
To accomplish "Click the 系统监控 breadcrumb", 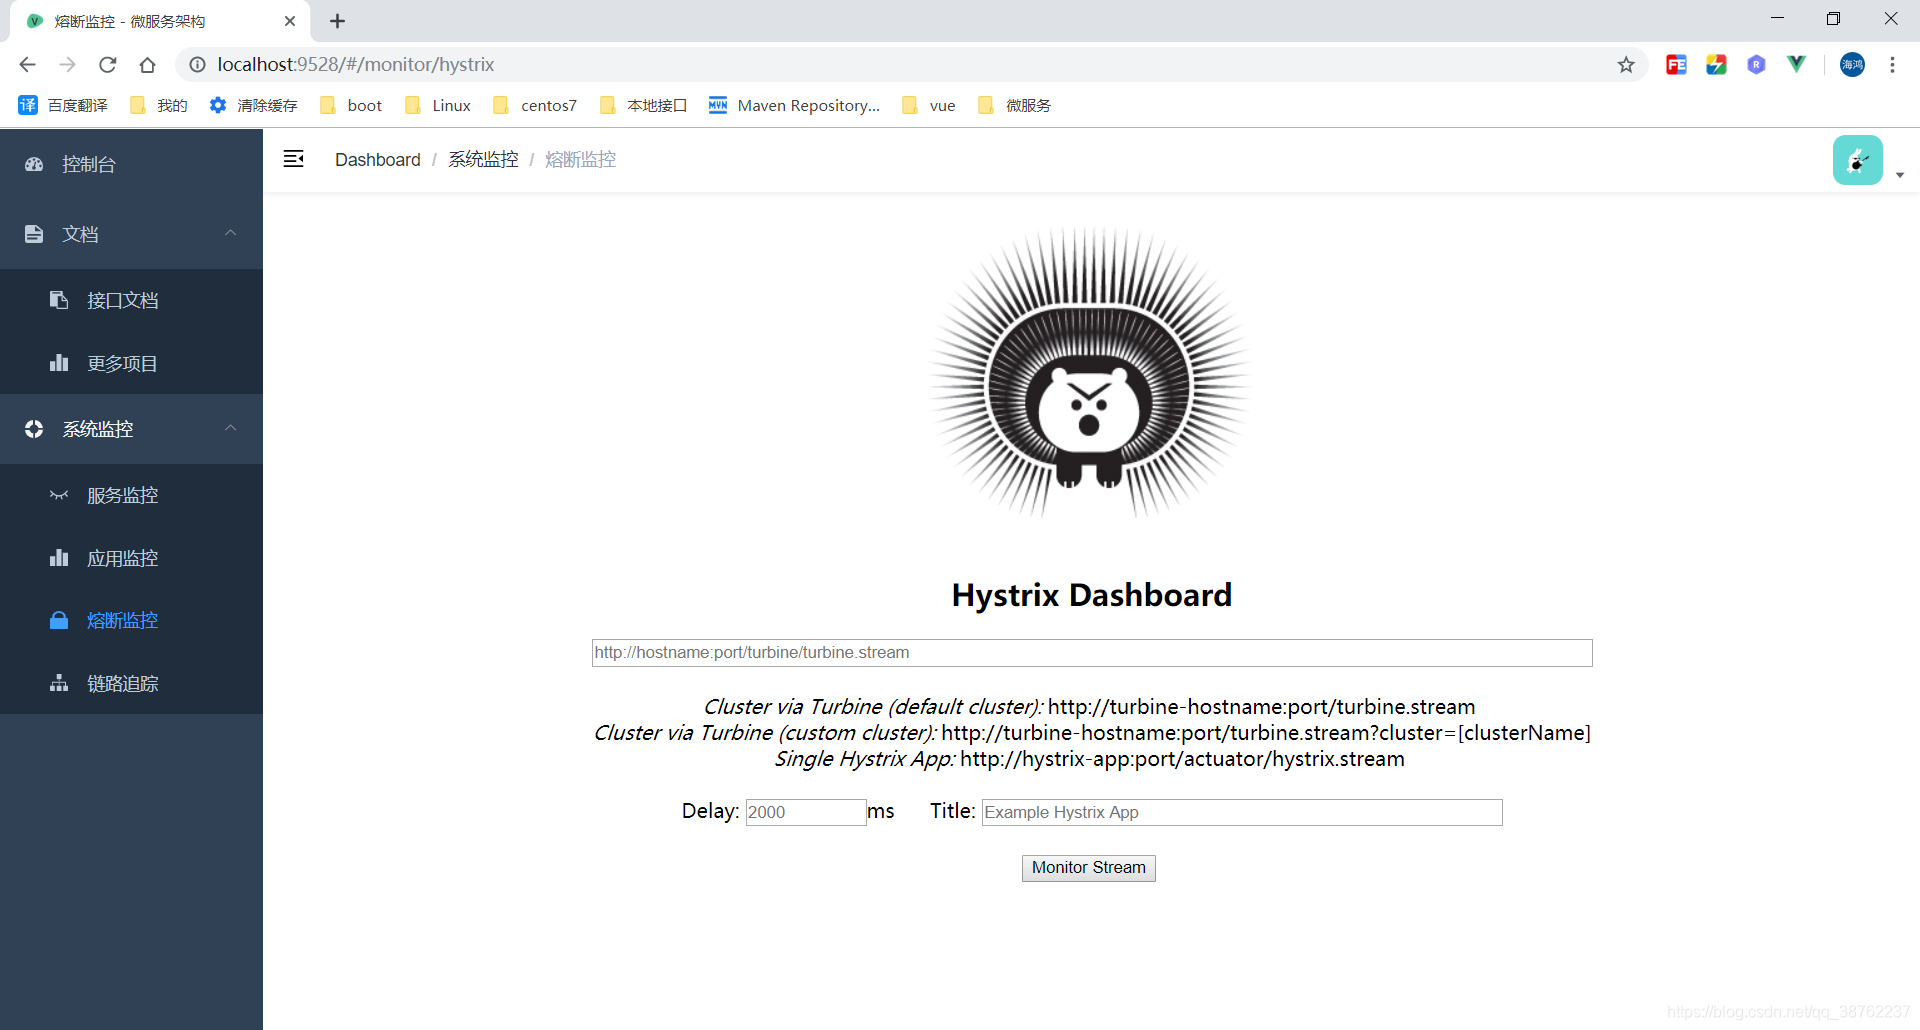I will point(483,160).
